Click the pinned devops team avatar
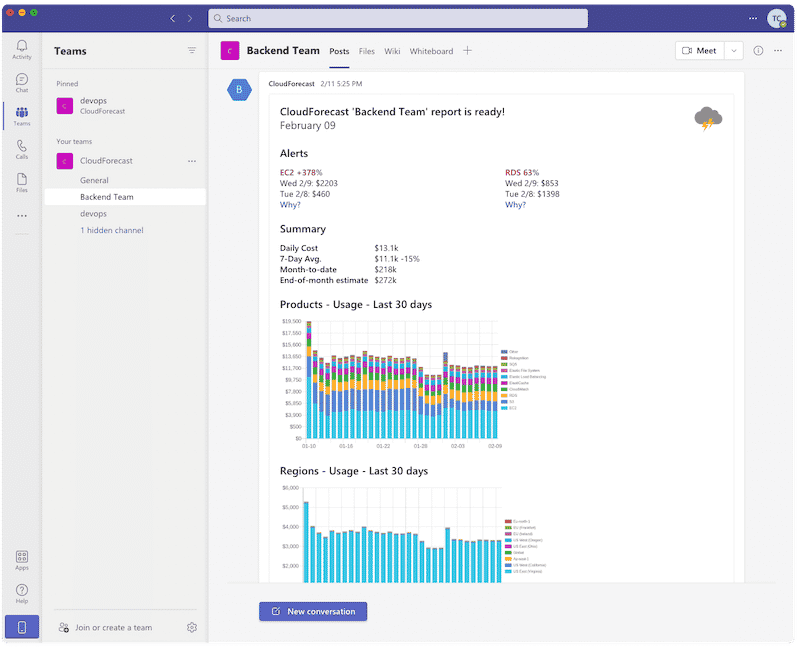The height and width of the screenshot is (647, 800). pyautogui.click(x=64, y=106)
